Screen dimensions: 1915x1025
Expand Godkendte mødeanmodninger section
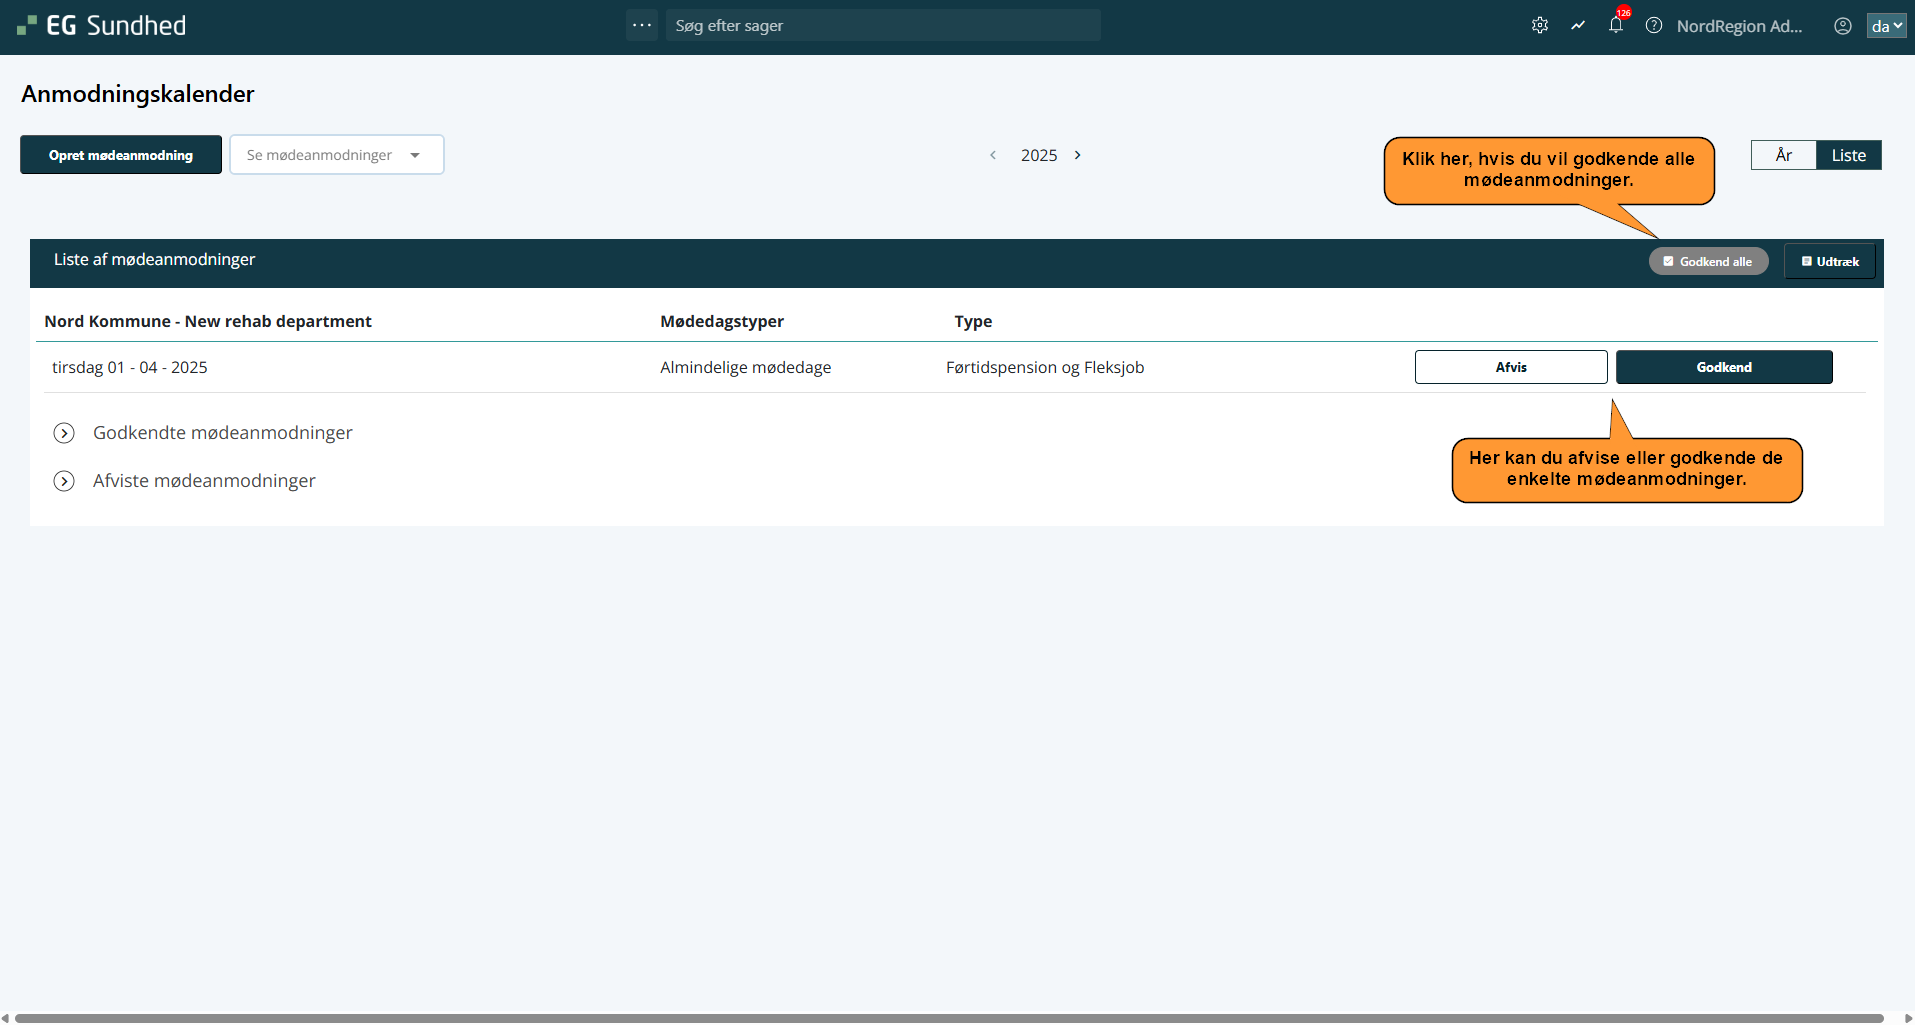(64, 433)
